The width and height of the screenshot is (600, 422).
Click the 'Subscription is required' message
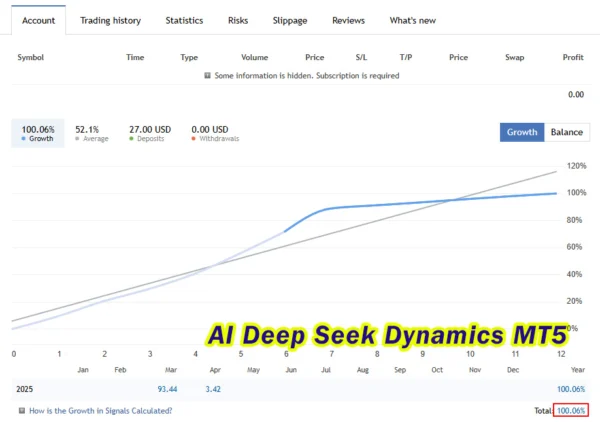point(357,75)
